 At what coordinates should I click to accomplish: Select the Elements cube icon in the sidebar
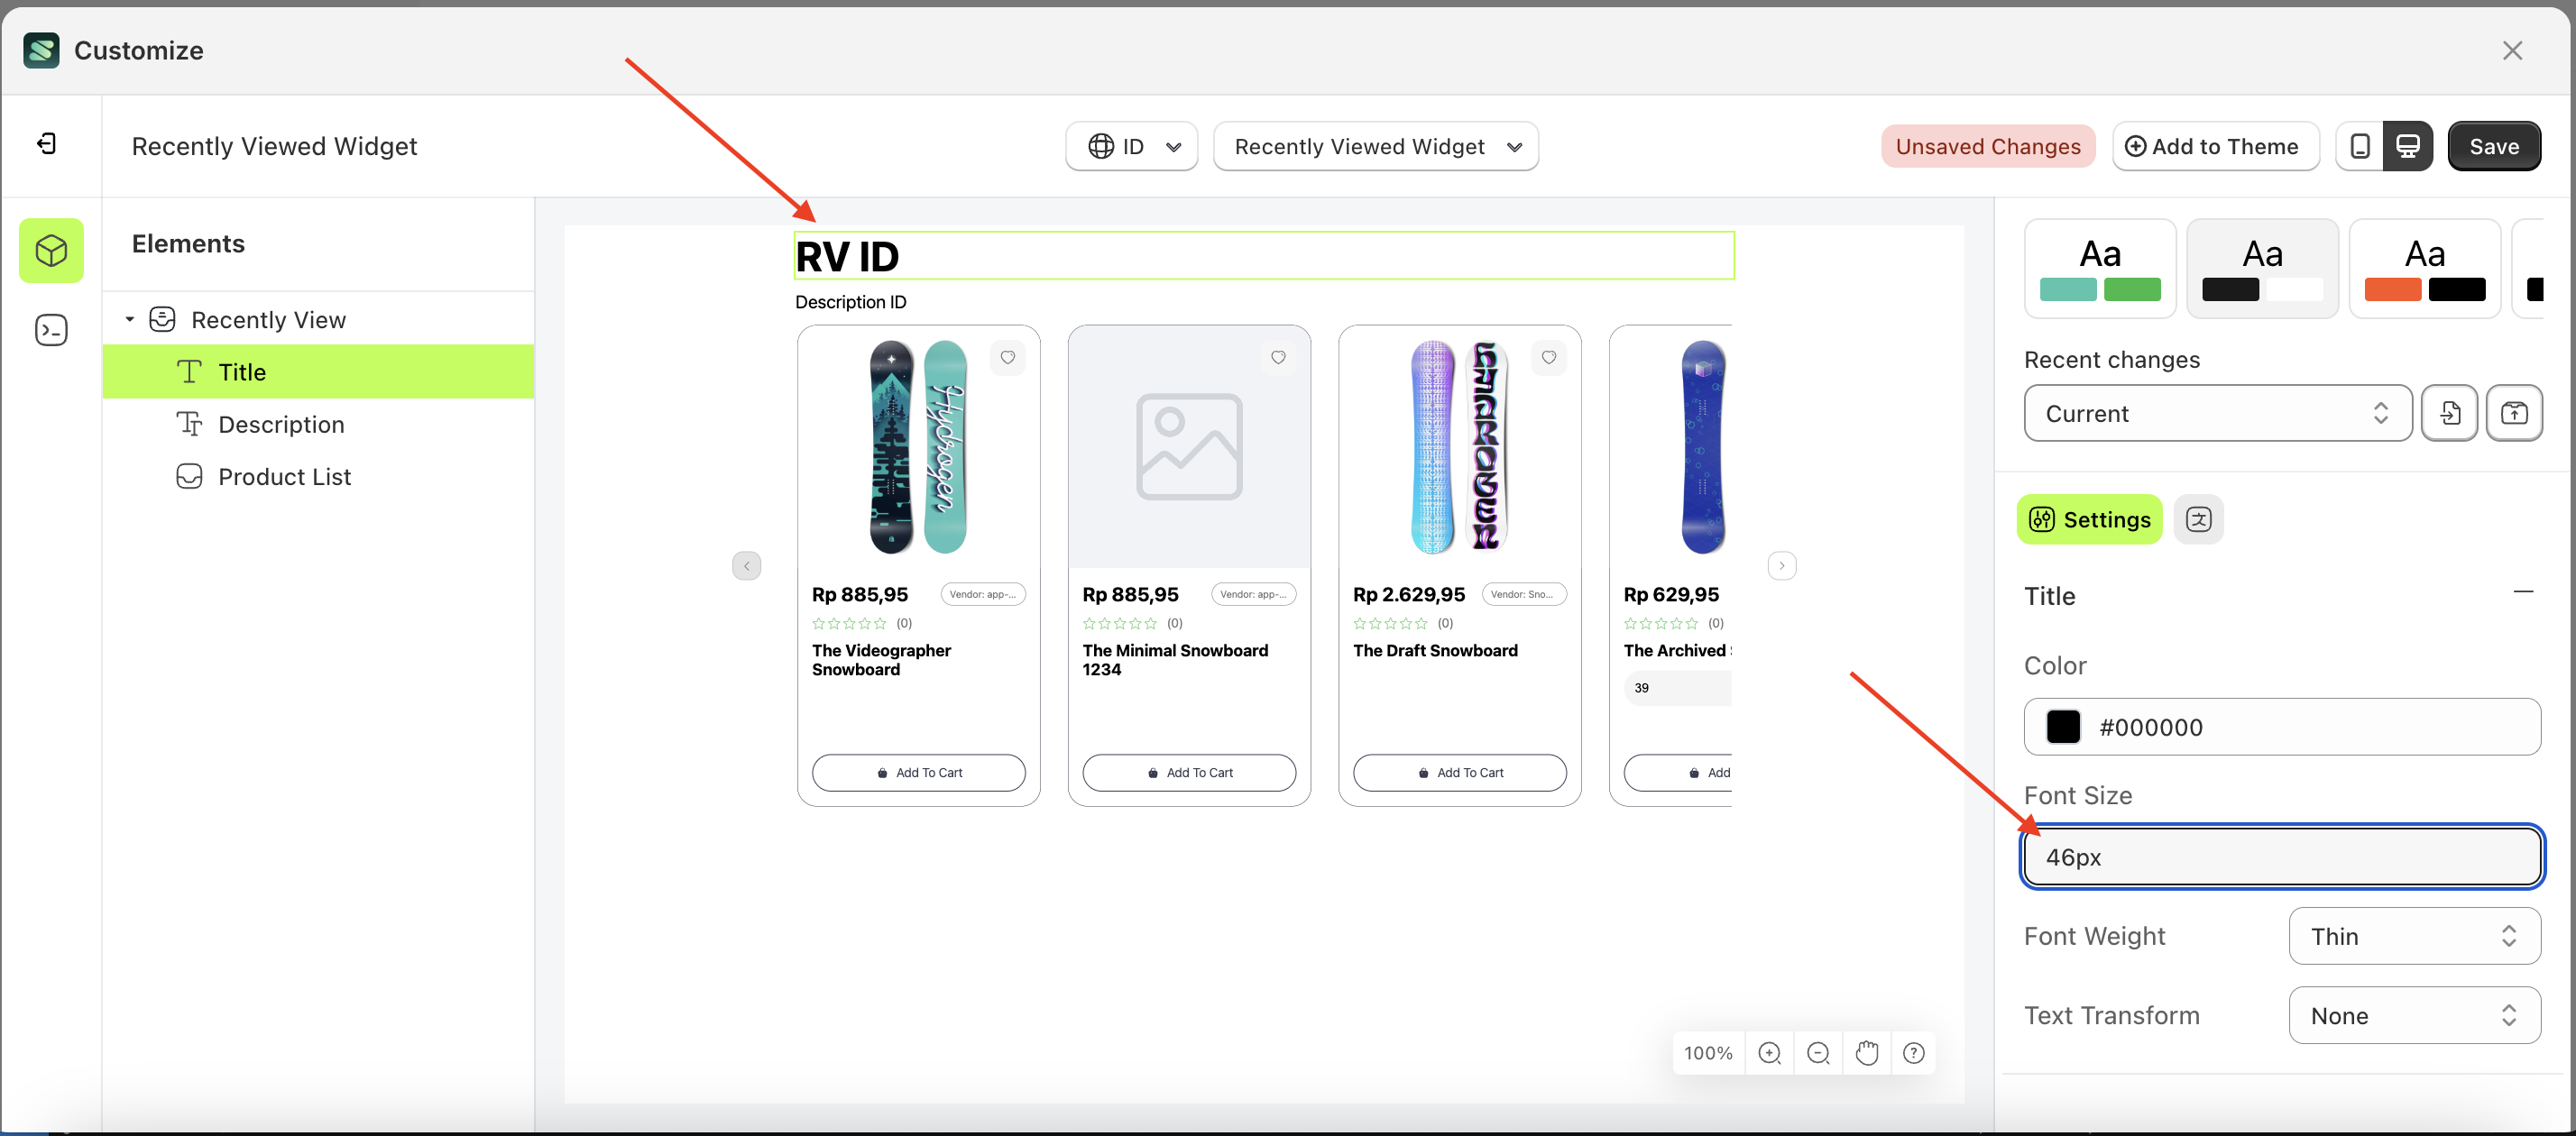(x=51, y=250)
